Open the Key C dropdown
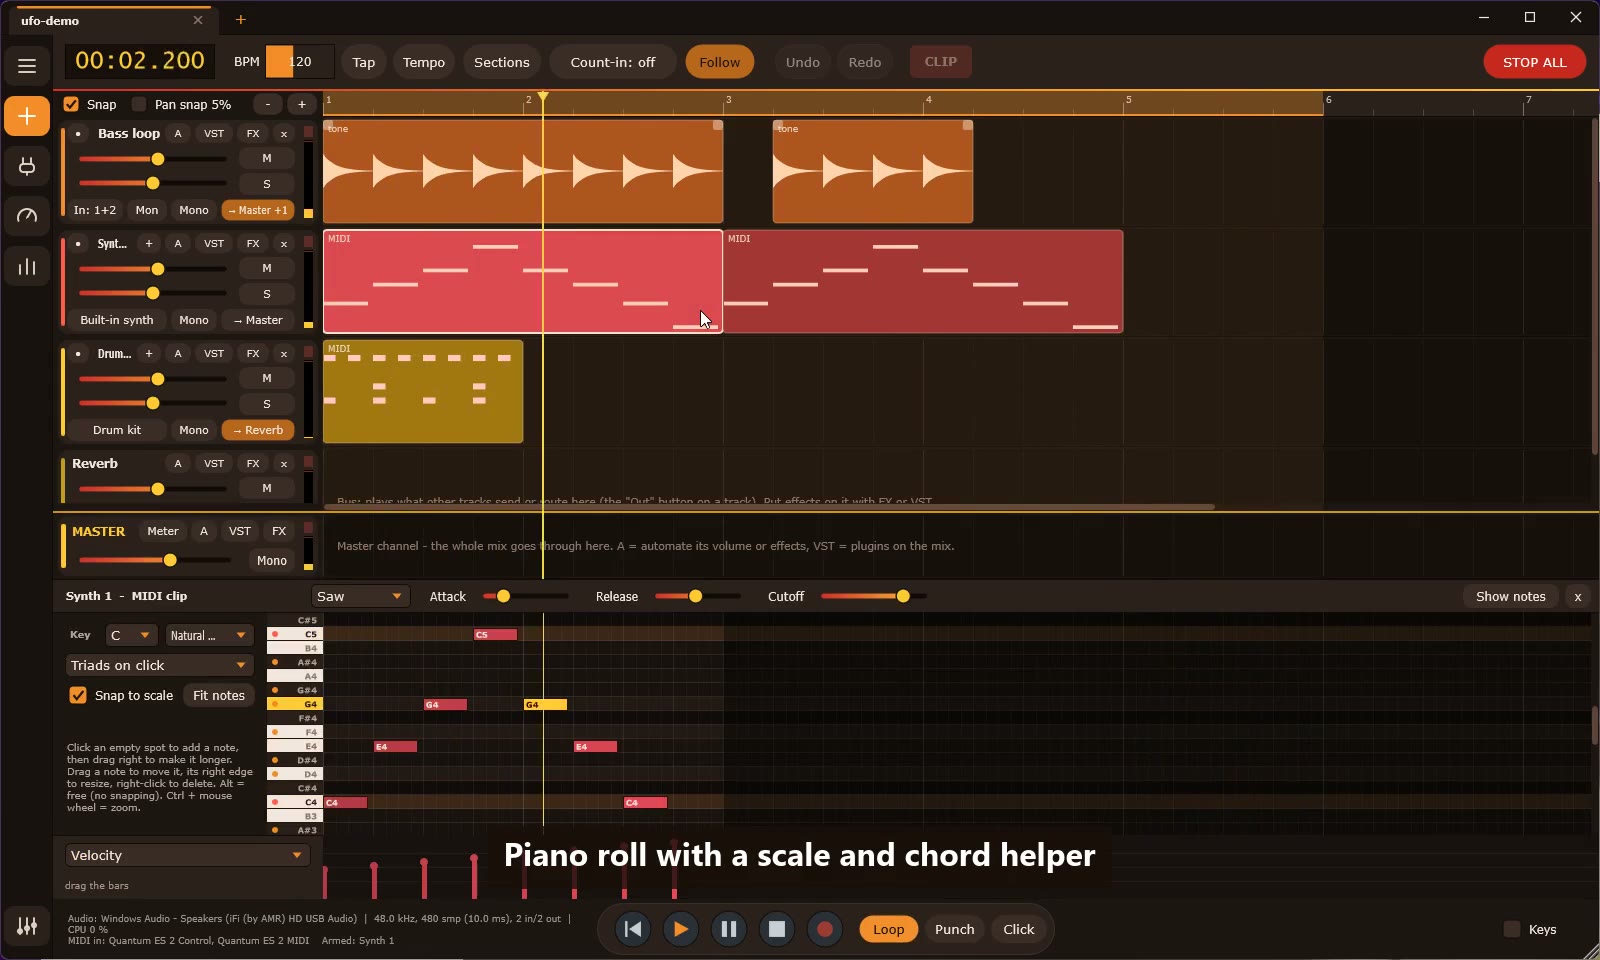This screenshot has height=960, width=1600. point(131,635)
